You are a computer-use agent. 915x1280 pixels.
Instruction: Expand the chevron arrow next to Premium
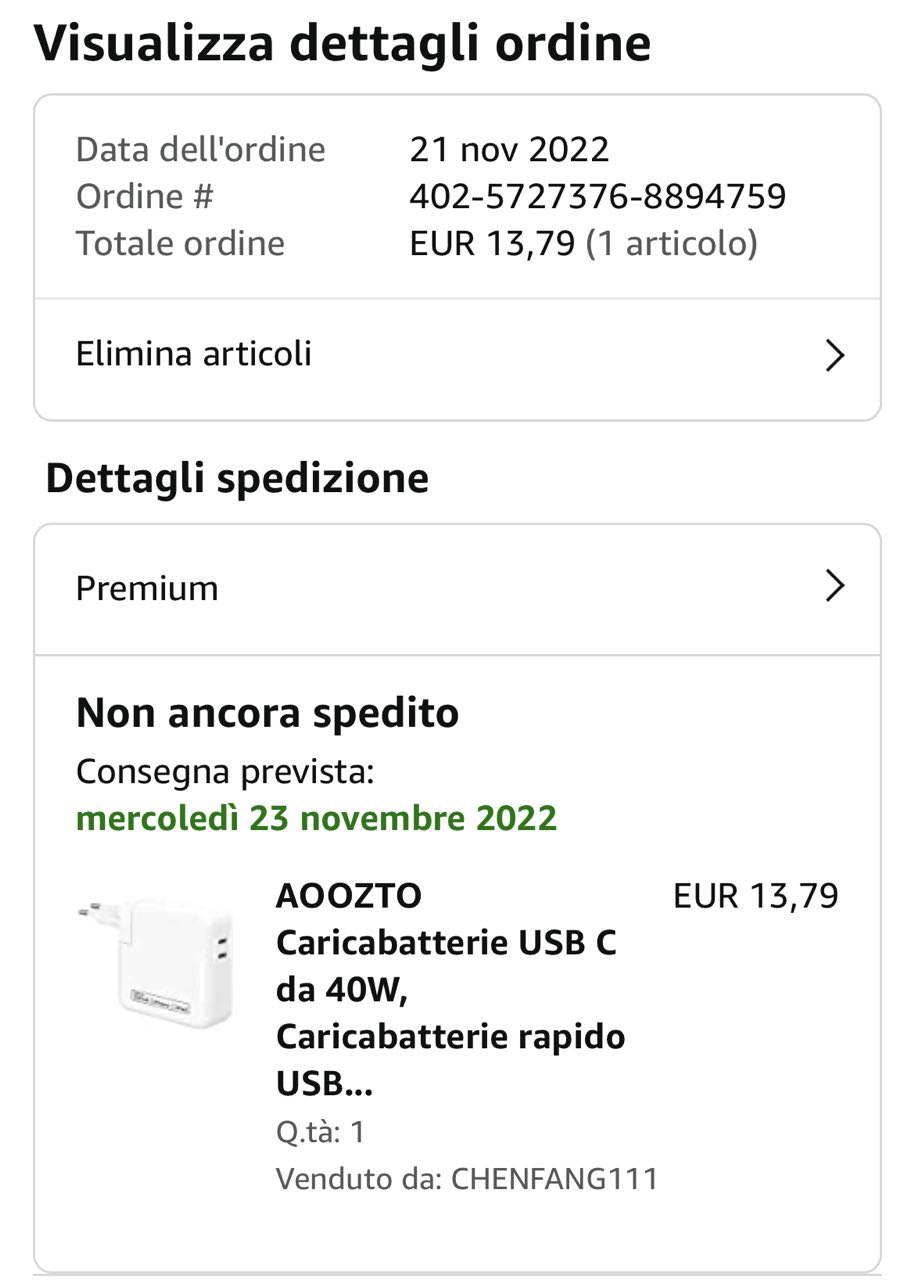835,587
